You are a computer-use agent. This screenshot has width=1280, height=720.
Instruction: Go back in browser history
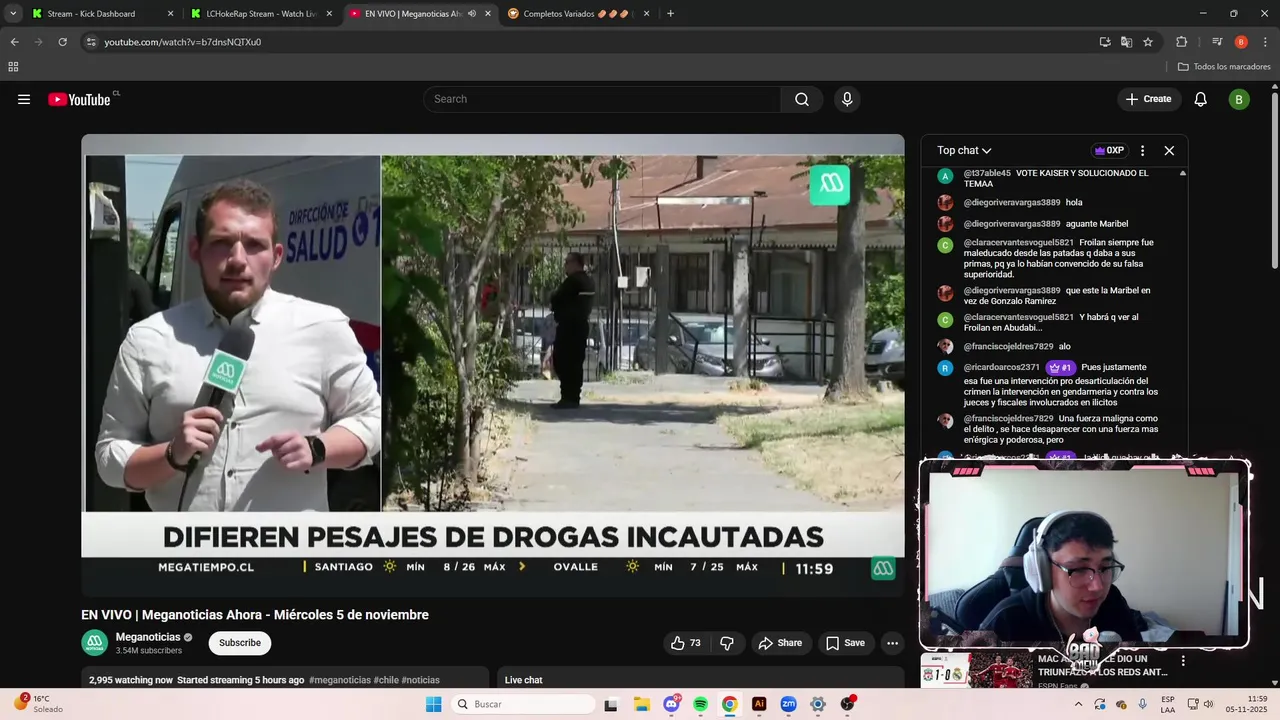click(14, 42)
